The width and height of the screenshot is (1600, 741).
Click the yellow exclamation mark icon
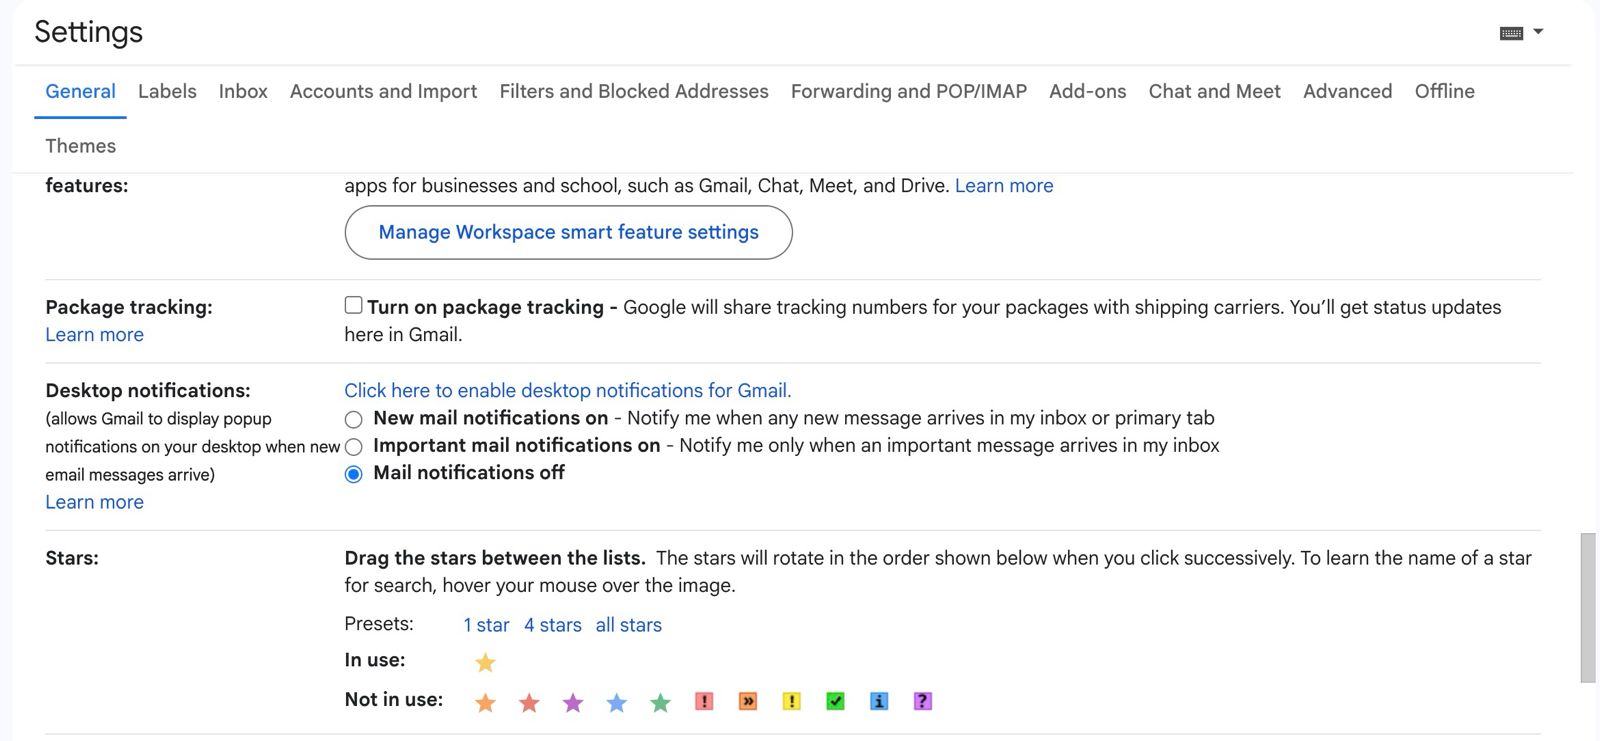tap(791, 702)
